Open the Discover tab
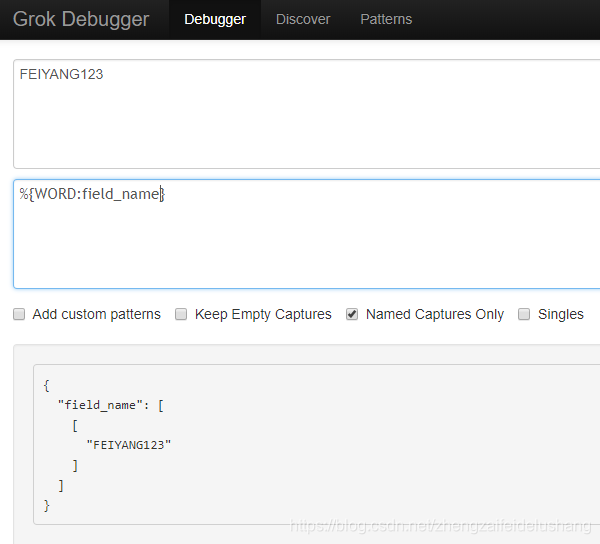Viewport: 600px width, 544px height. click(303, 19)
